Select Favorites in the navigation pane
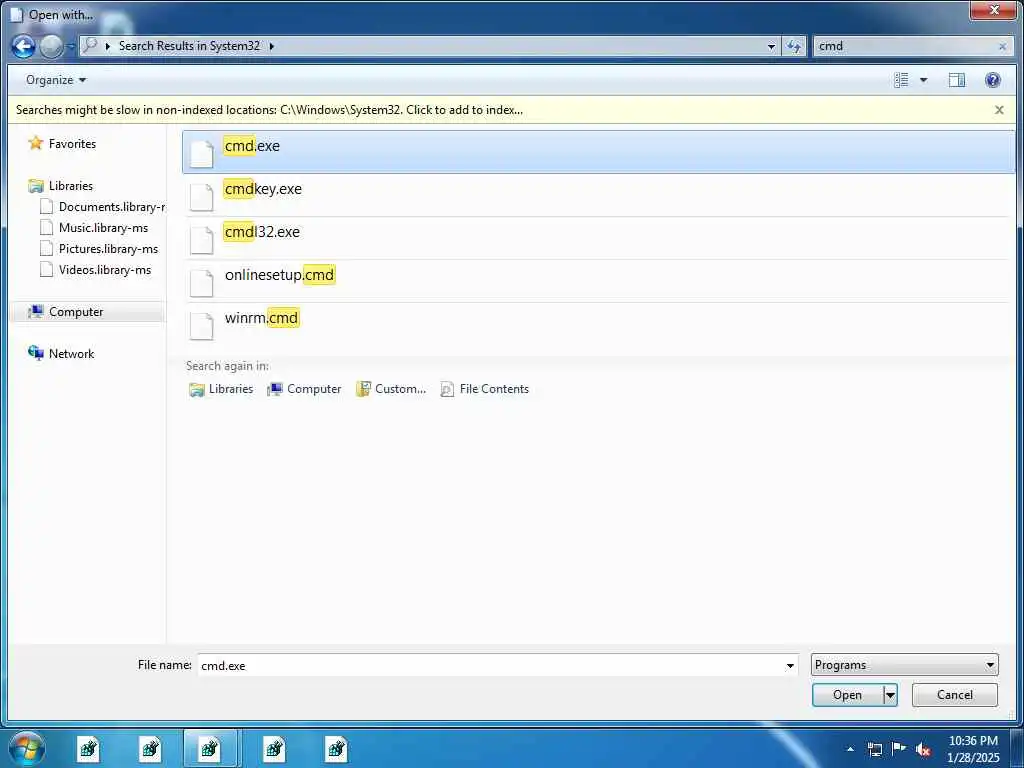Screen dimensions: 1024x768 72,144
